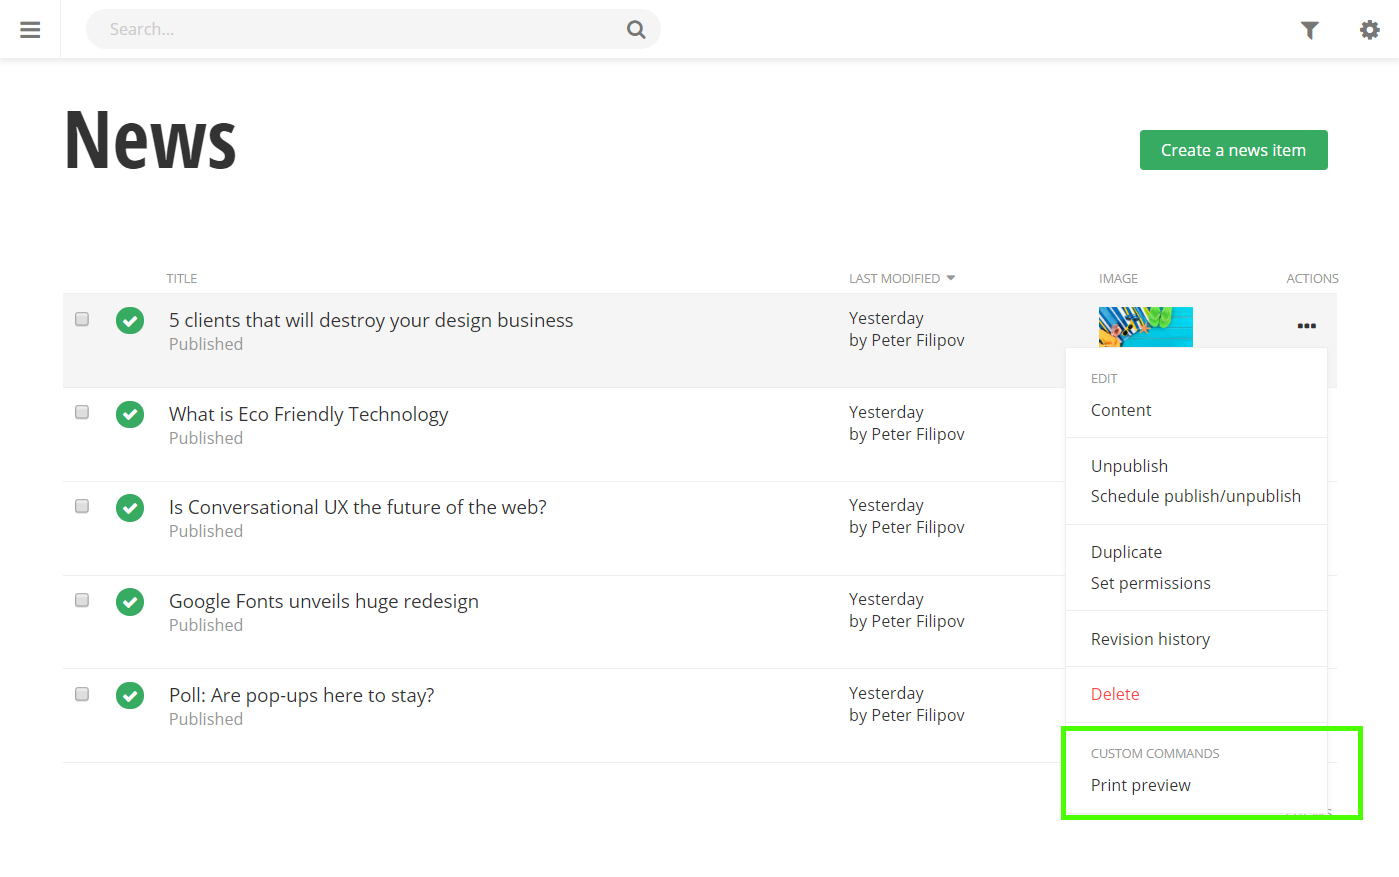Select Delete in the actions menu
This screenshot has height=877, width=1399.
(x=1114, y=694)
